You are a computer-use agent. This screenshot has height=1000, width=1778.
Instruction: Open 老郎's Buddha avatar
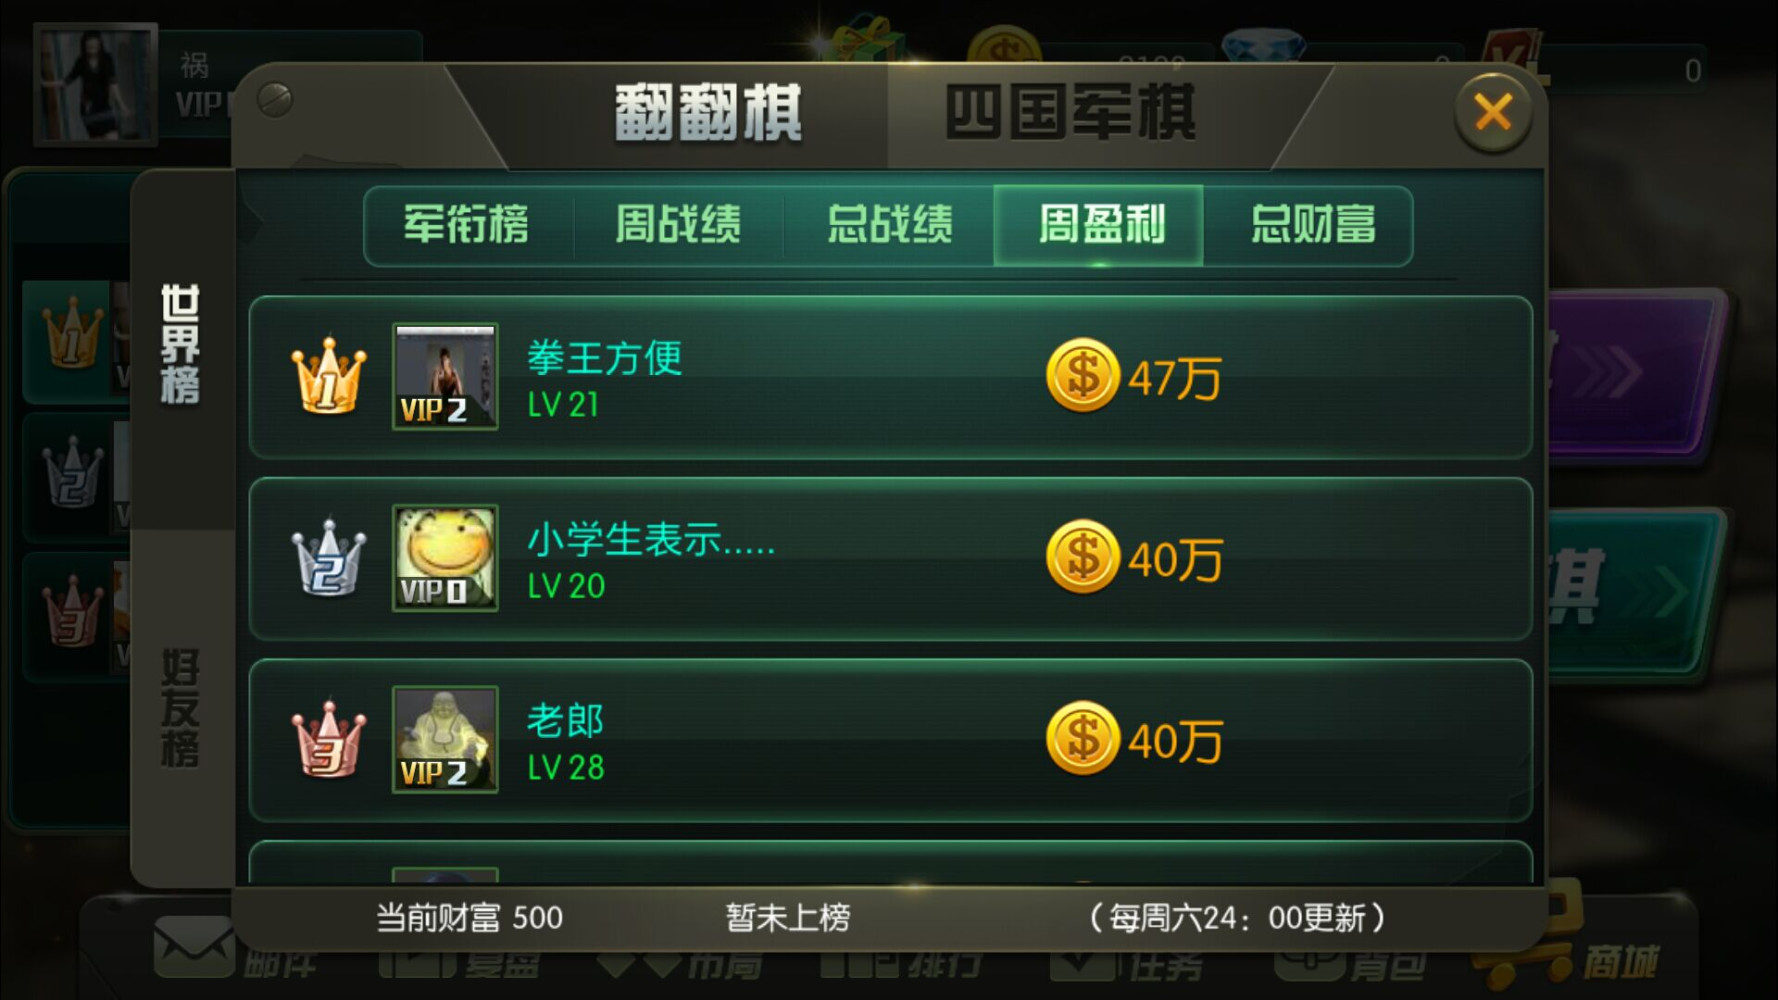coord(445,740)
